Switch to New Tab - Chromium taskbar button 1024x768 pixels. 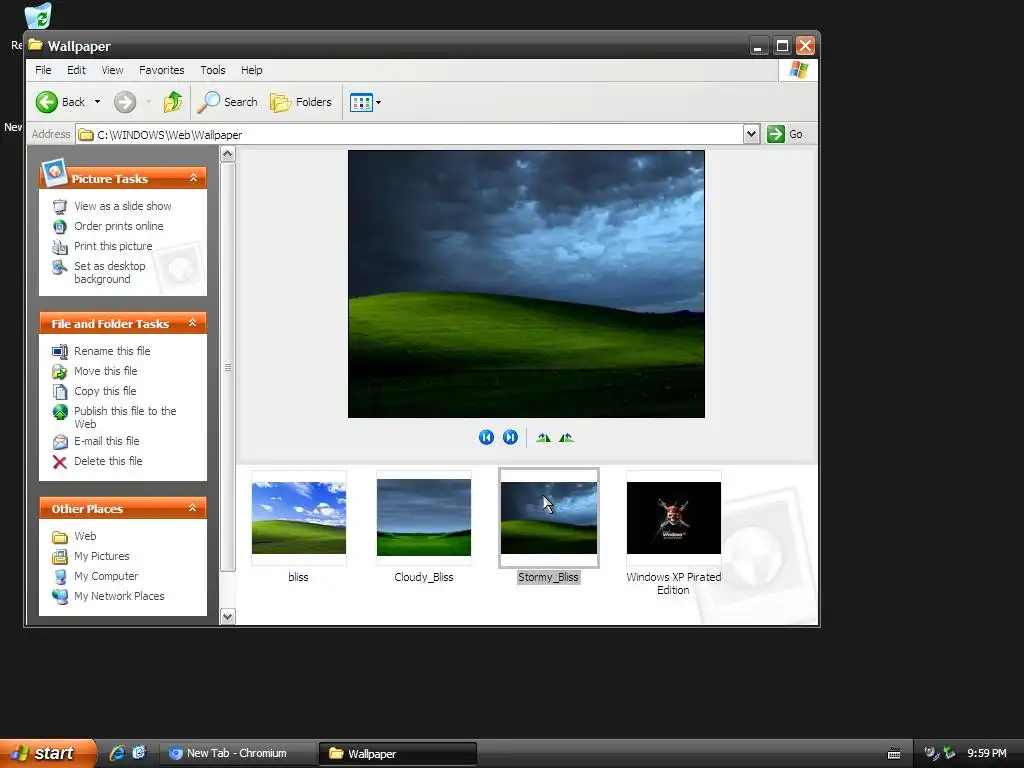236,753
